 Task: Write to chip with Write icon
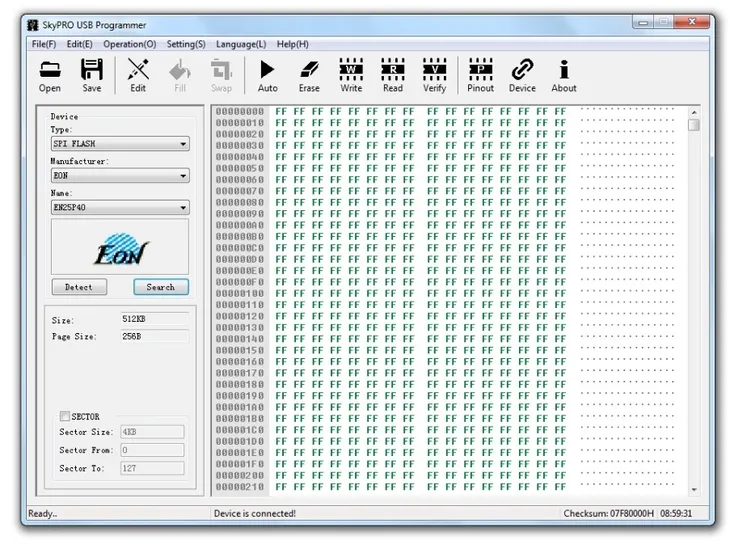click(351, 75)
